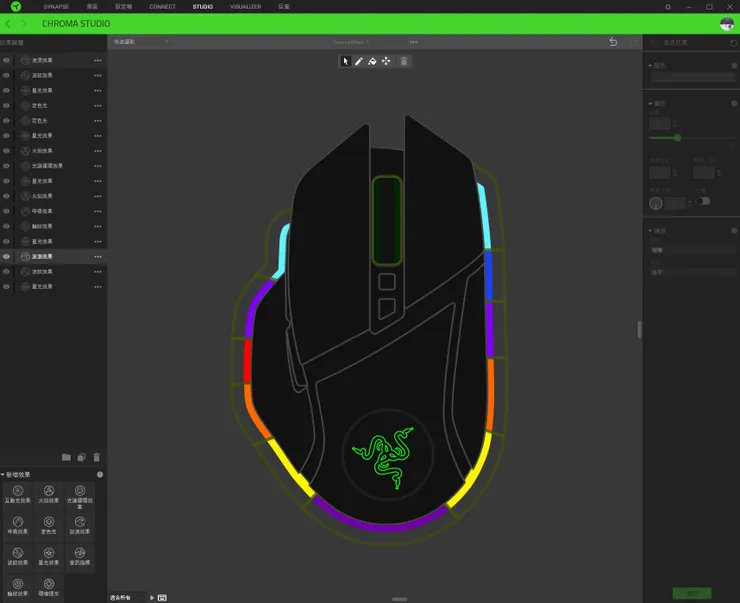Image resolution: width=740 pixels, height=603 pixels.
Task: Click the help icon beside 新增效果
Action: [x=100, y=475]
